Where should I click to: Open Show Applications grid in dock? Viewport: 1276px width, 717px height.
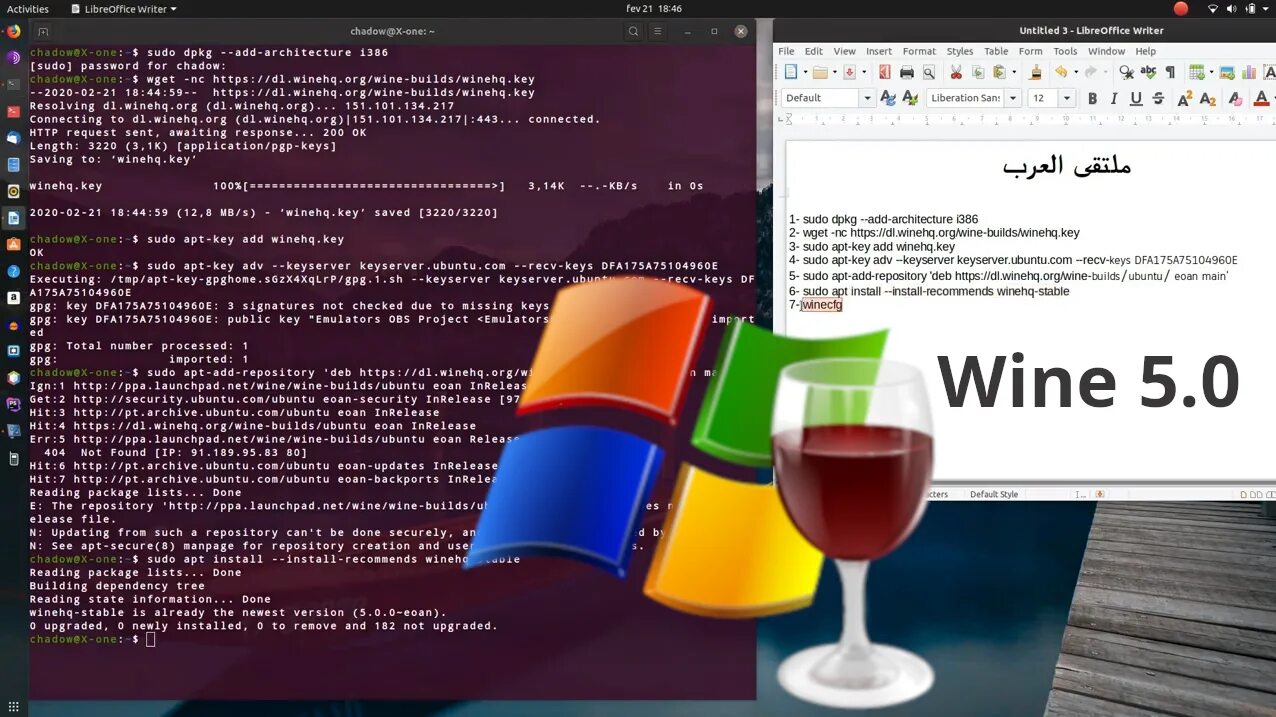13,706
